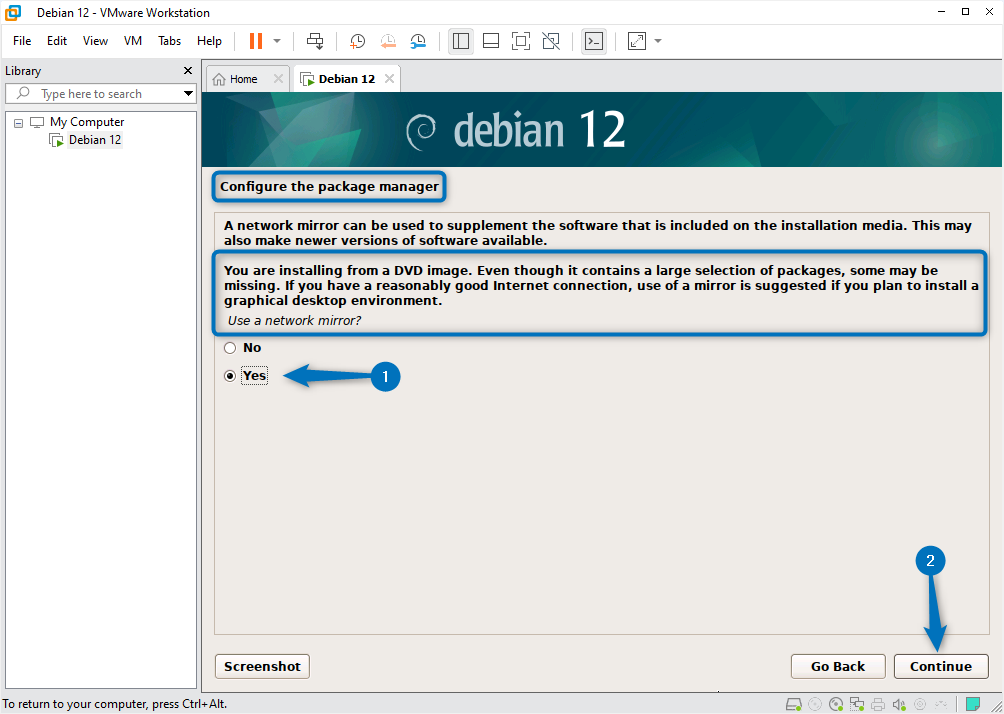Click the Continue button
The height and width of the screenshot is (714, 1004).
940,666
